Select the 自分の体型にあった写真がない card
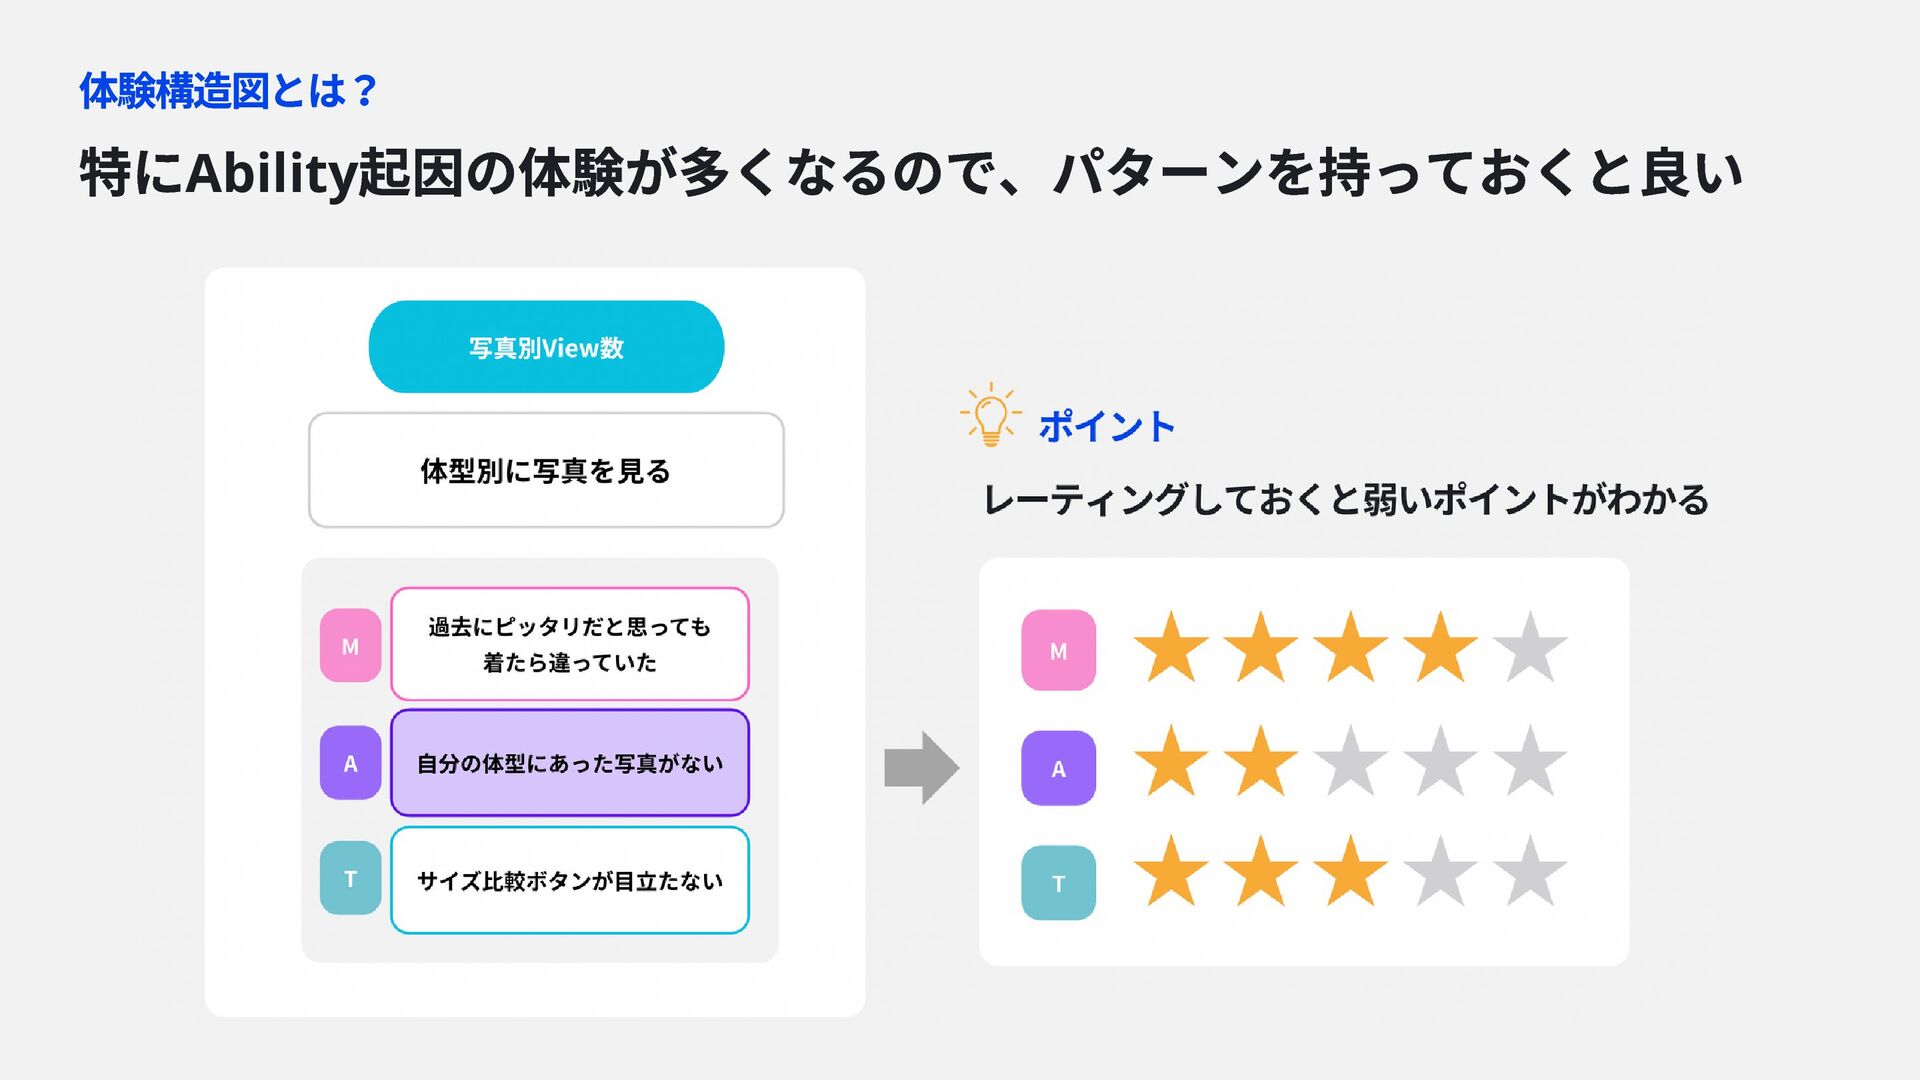Viewport: 1920px width, 1080px height. [569, 763]
